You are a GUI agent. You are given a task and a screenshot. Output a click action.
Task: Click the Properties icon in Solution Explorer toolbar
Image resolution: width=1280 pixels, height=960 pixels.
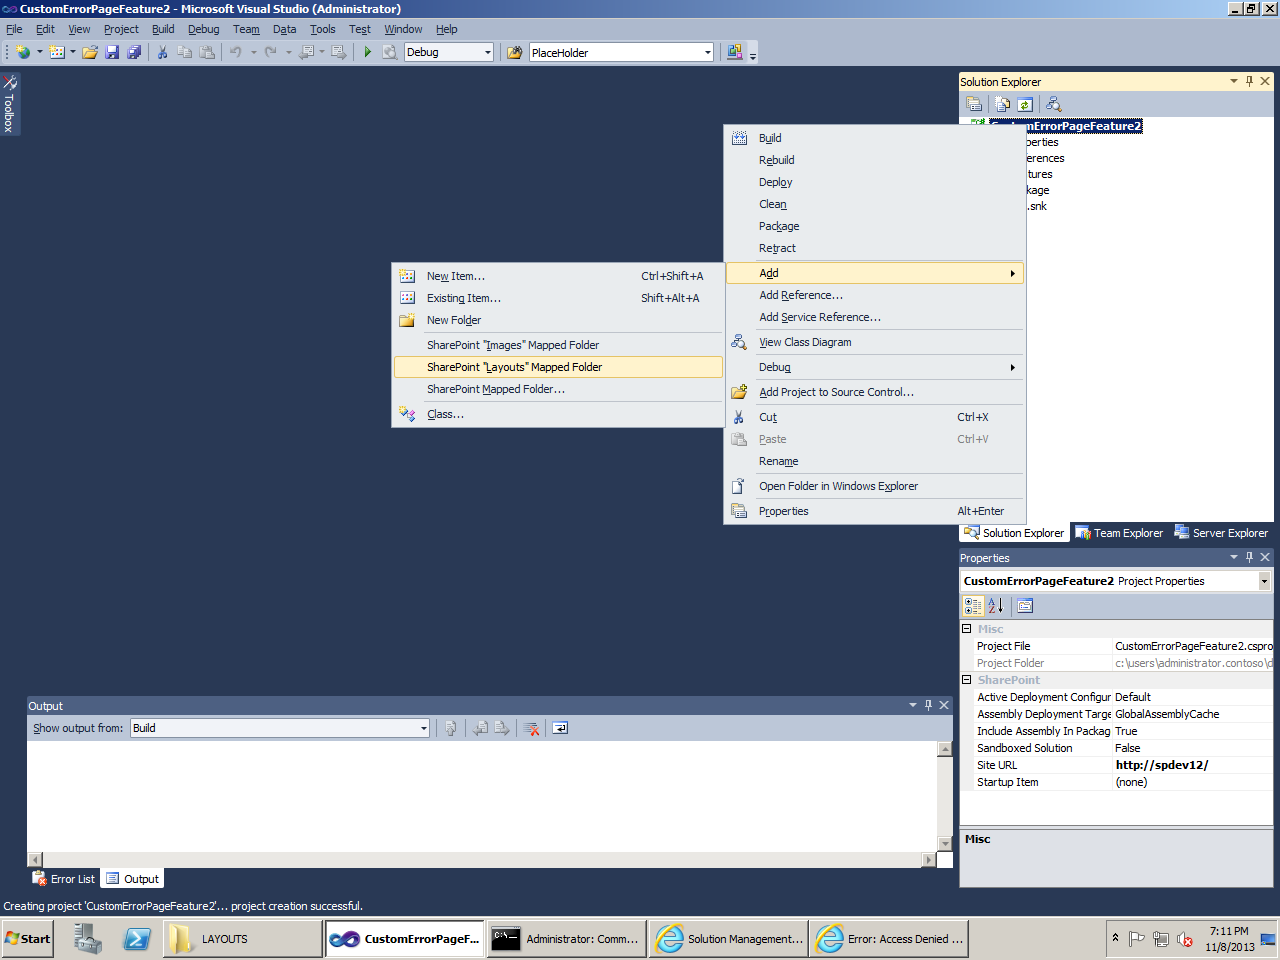point(974,104)
